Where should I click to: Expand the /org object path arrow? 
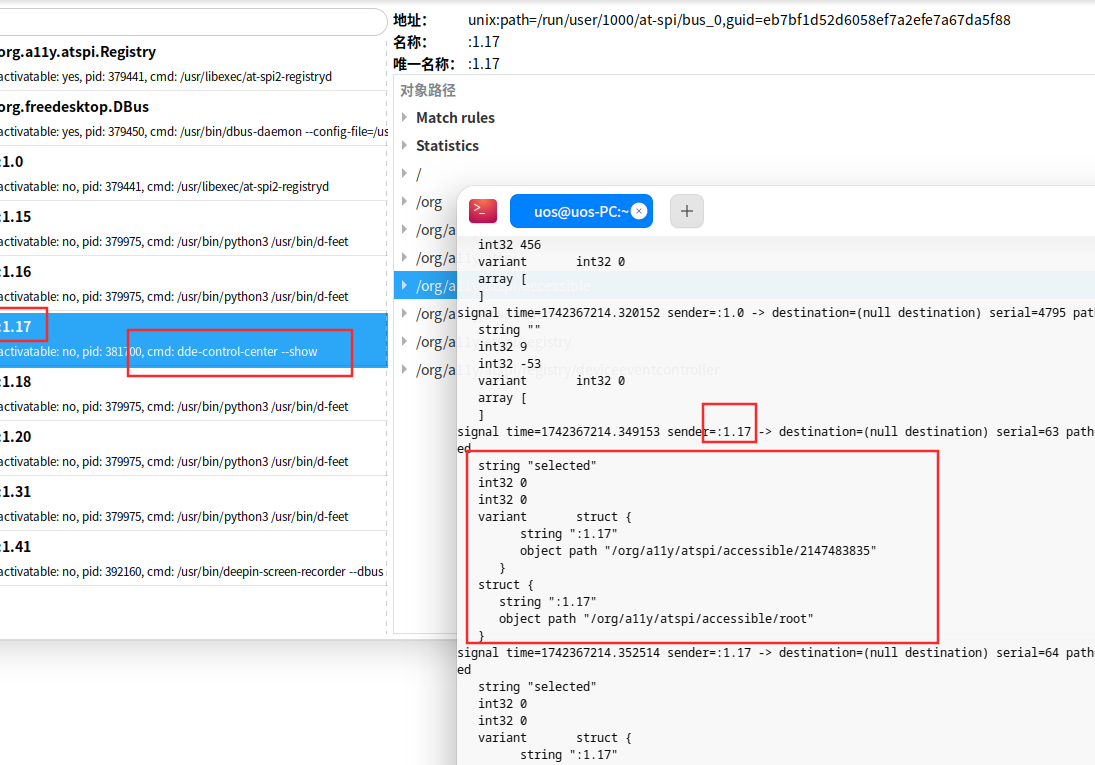(405, 202)
